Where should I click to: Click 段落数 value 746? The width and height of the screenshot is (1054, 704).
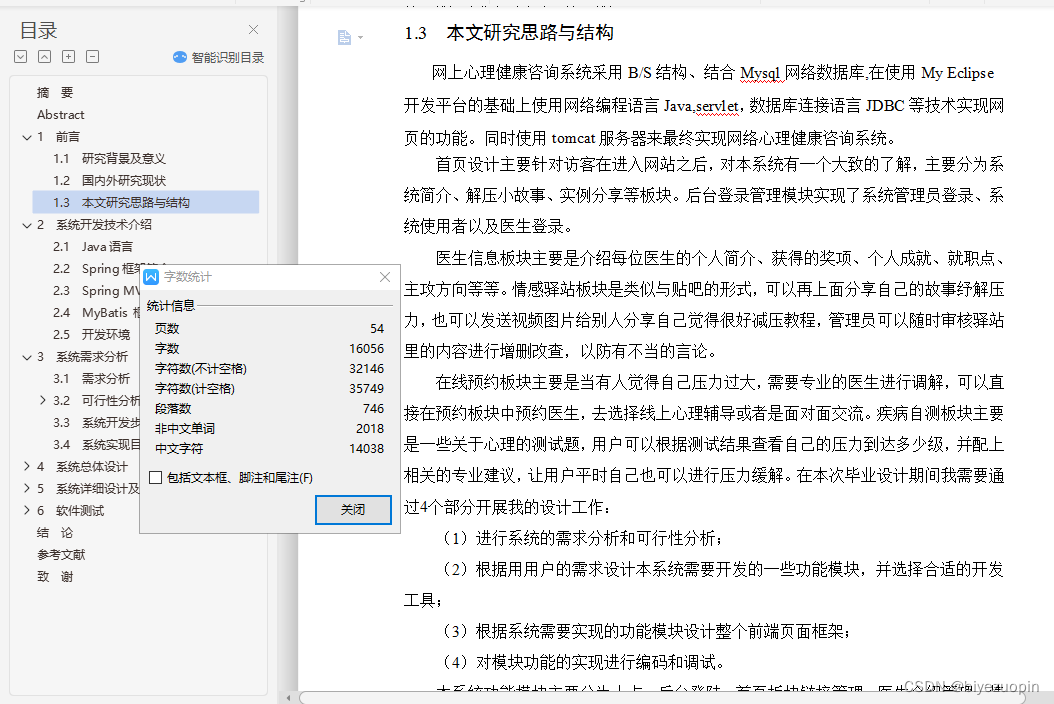[373, 409]
